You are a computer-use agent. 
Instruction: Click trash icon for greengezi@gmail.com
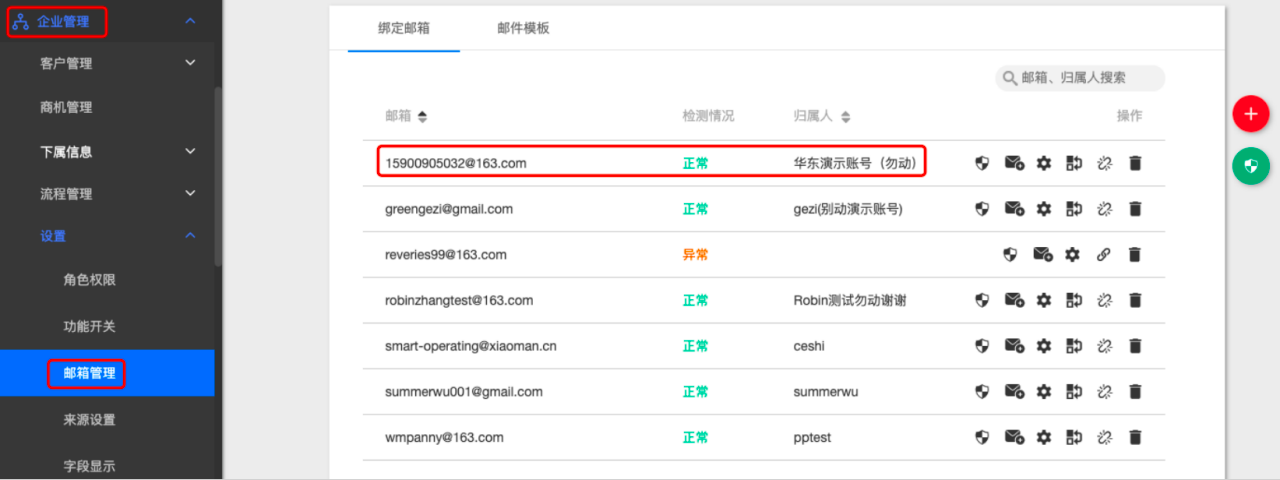[1135, 209]
